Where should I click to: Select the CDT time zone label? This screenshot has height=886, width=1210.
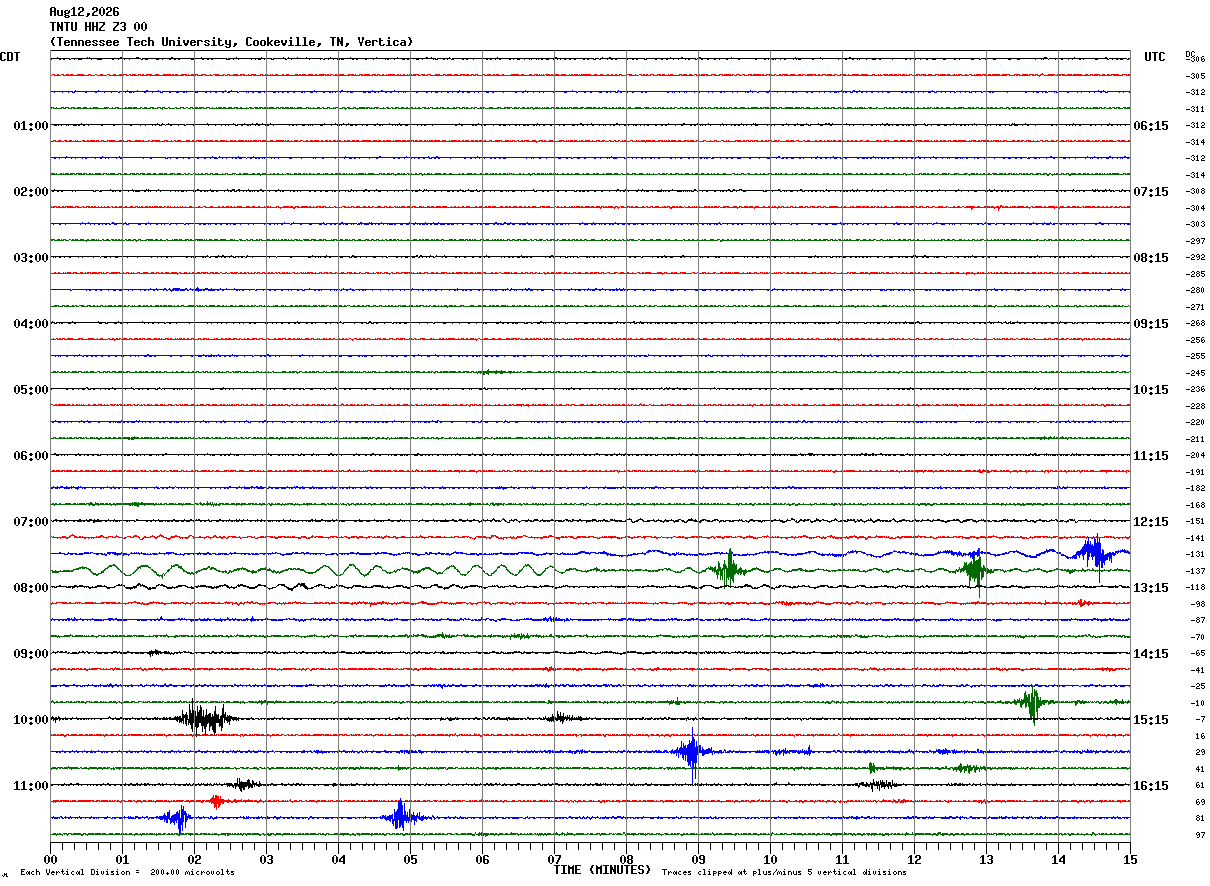pos(10,57)
